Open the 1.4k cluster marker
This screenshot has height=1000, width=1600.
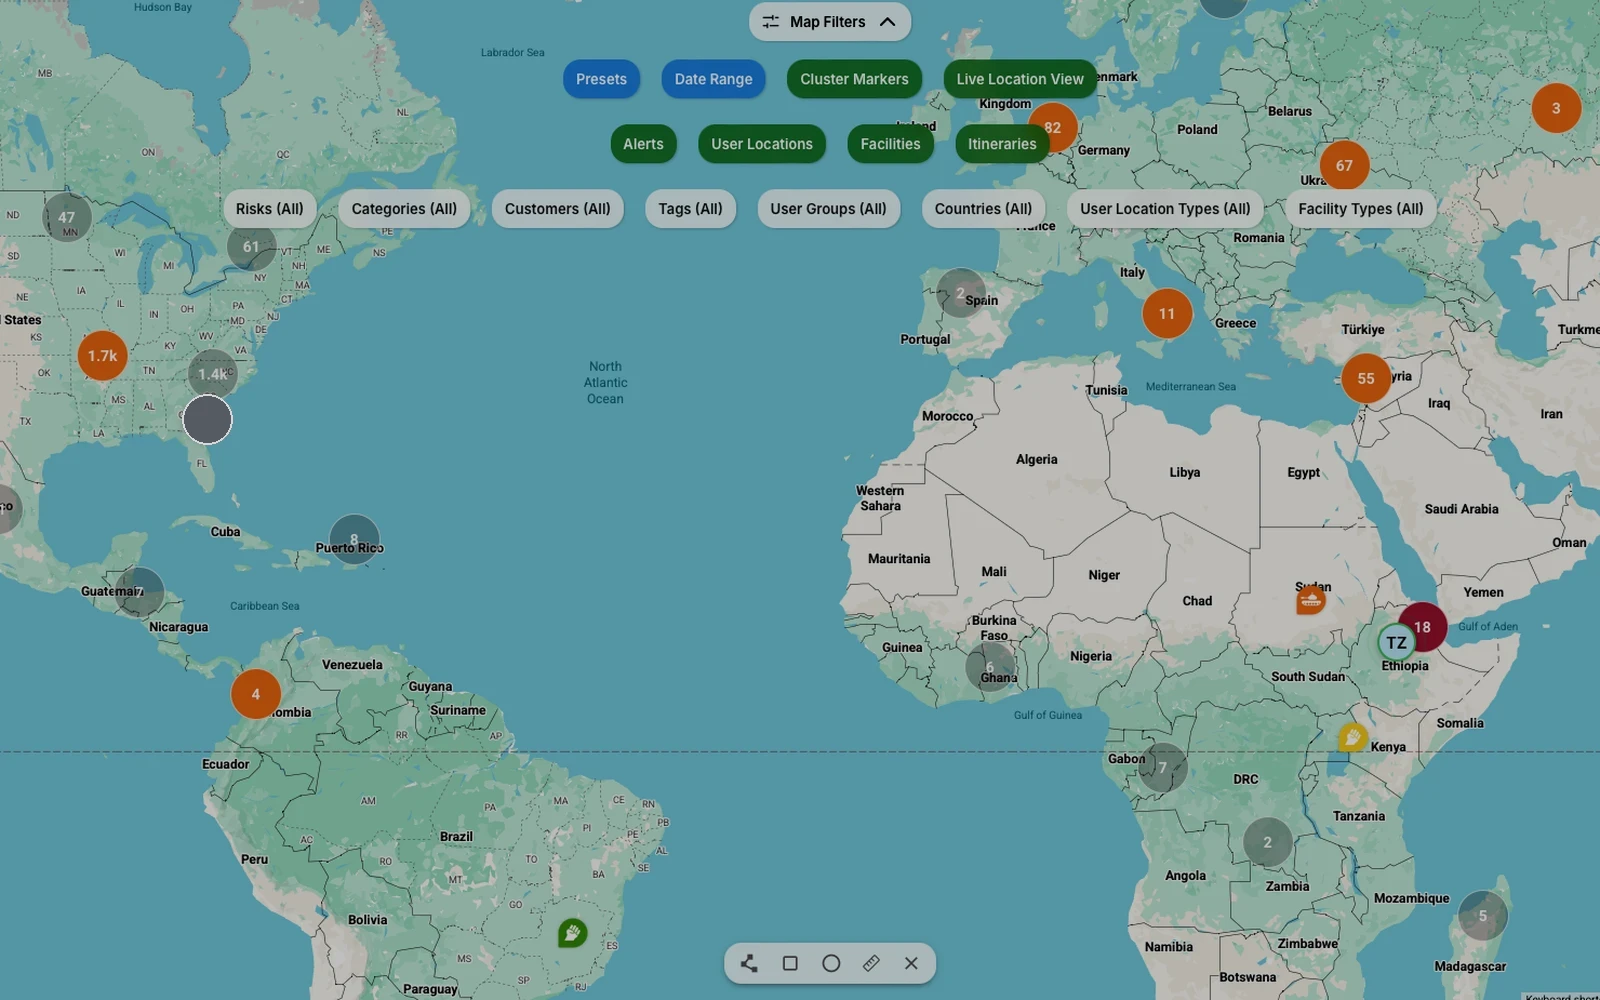tap(212, 374)
